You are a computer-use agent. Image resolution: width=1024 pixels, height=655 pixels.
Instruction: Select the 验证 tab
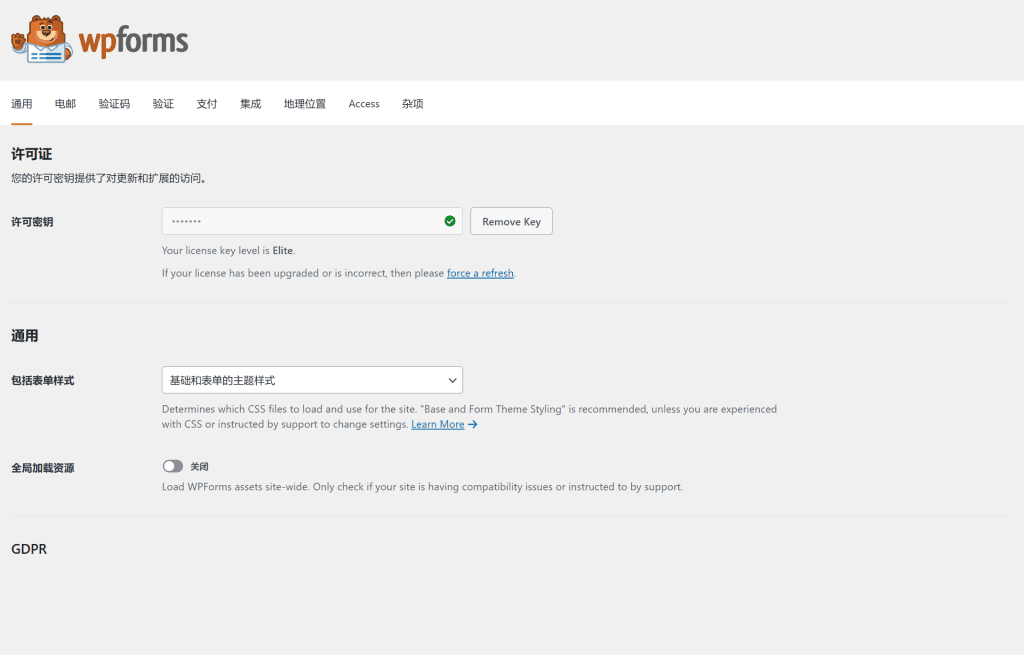(x=163, y=103)
